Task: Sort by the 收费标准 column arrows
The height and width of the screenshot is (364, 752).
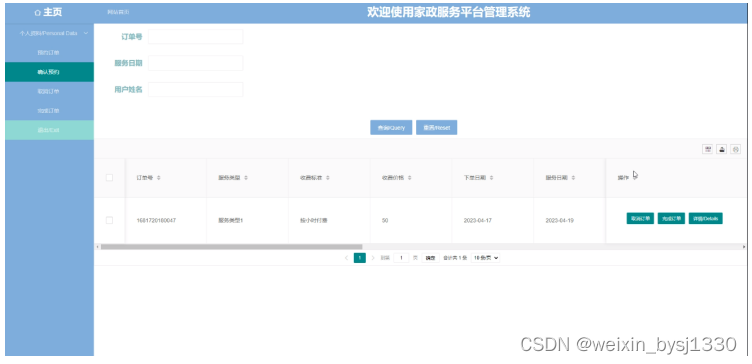Action: click(x=328, y=178)
